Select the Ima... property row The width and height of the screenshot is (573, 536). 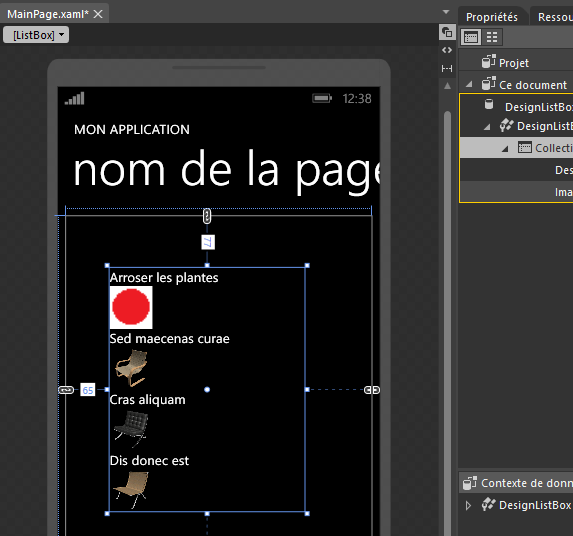tap(516, 192)
